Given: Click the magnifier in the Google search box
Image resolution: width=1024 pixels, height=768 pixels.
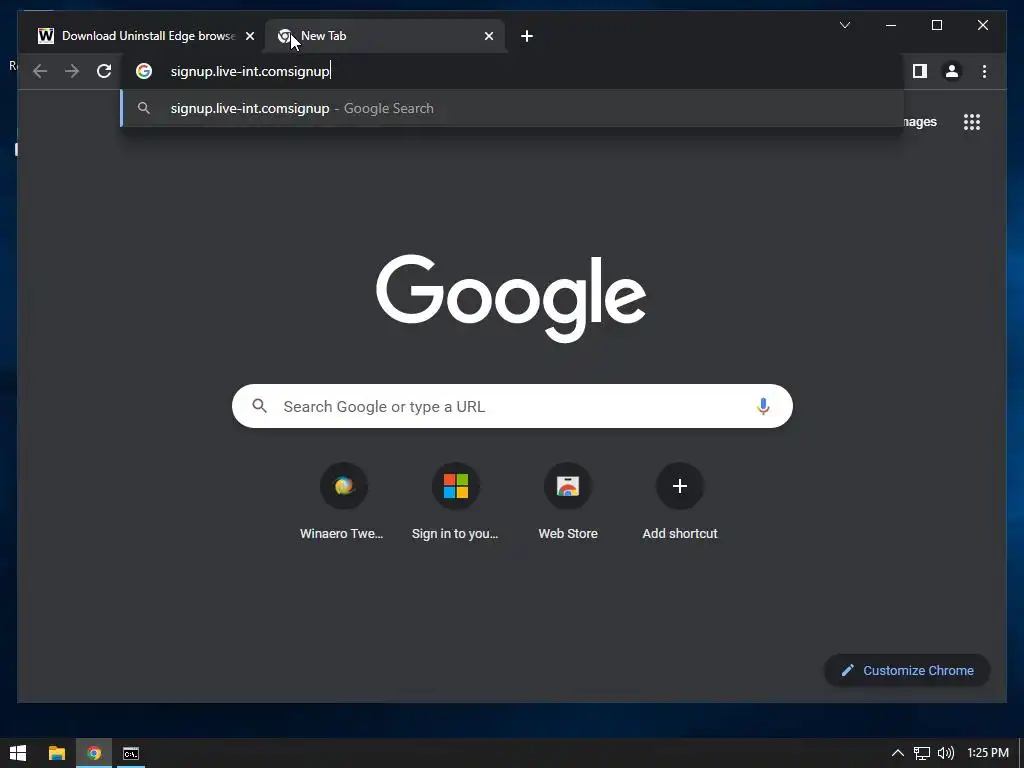Looking at the screenshot, I should click(259, 406).
